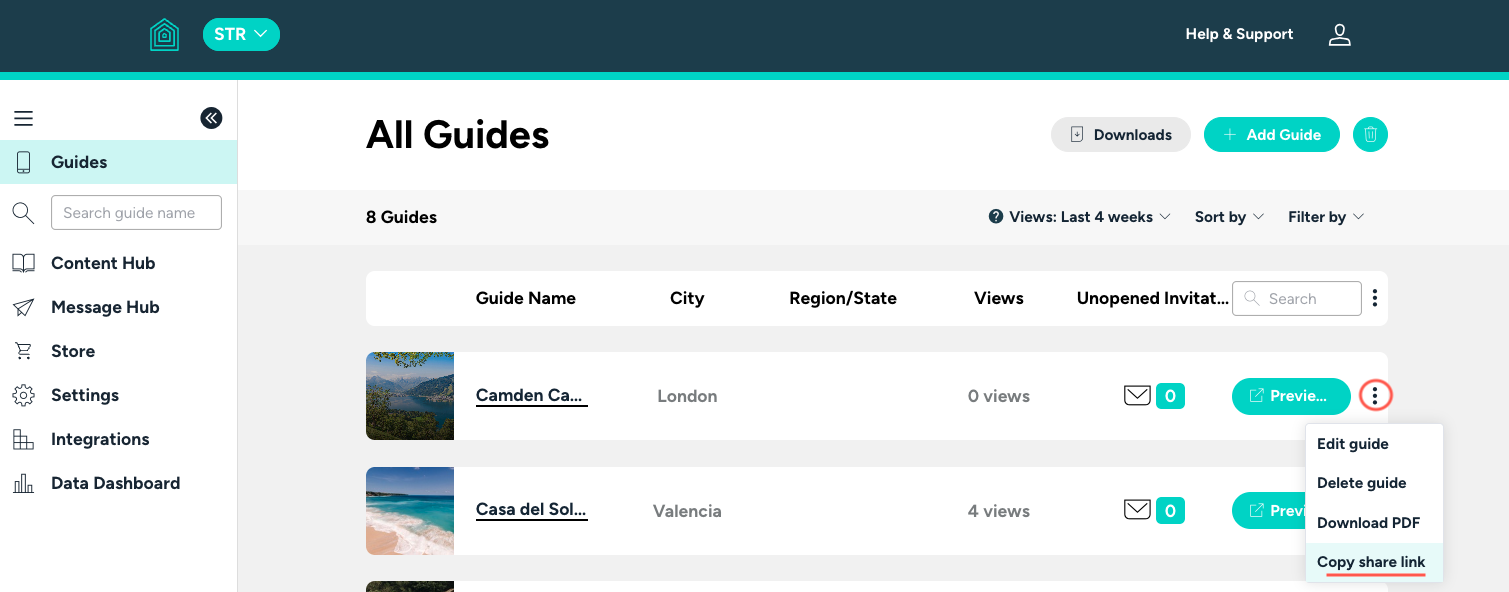Open the Casa del Sol... guide link
This screenshot has width=1509, height=592.
coord(531,510)
